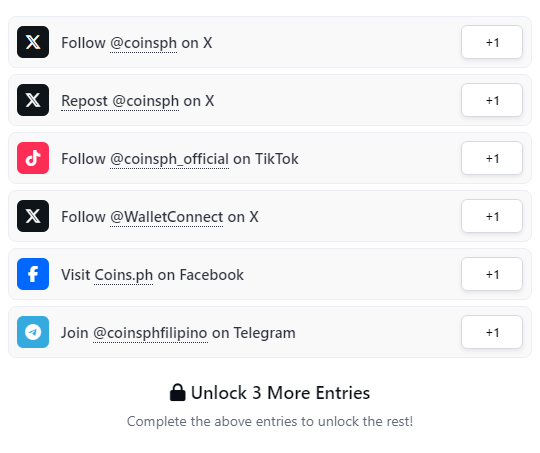Click the Facebook icon
Image resolution: width=540 pixels, height=453 pixels.
click(x=33, y=274)
